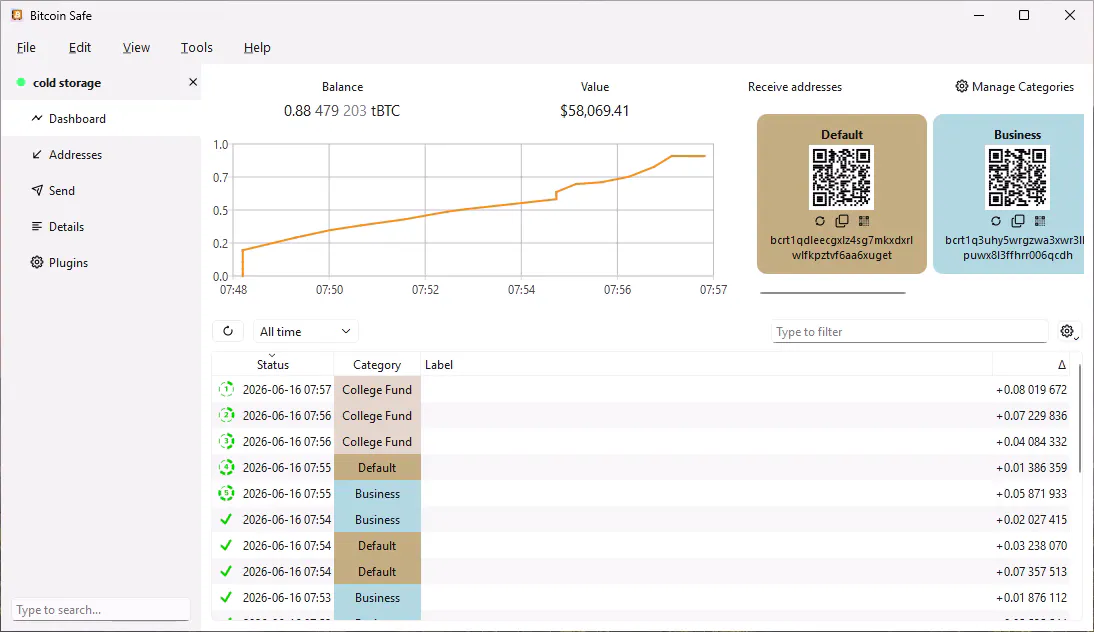Image resolution: width=1094 pixels, height=632 pixels.
Task: Copy the Business receive address
Action: 1018,221
